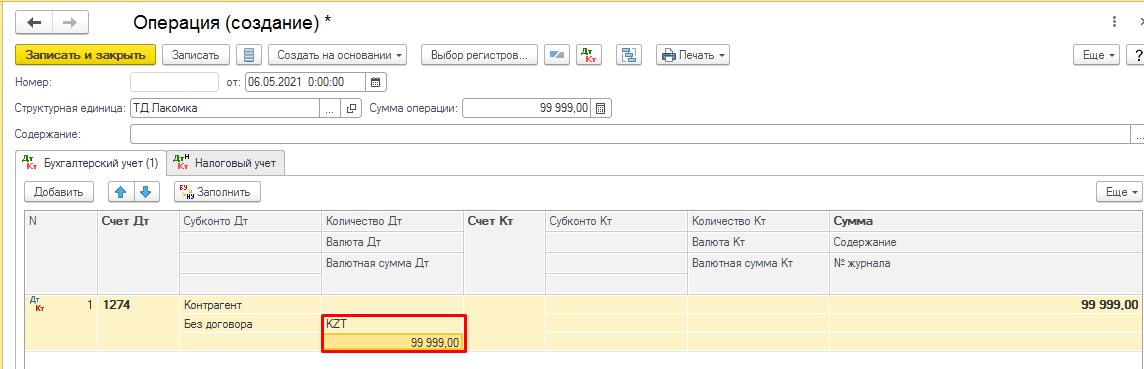Select the KZT currency cell
This screenshot has height=369, width=1144.
[393, 323]
